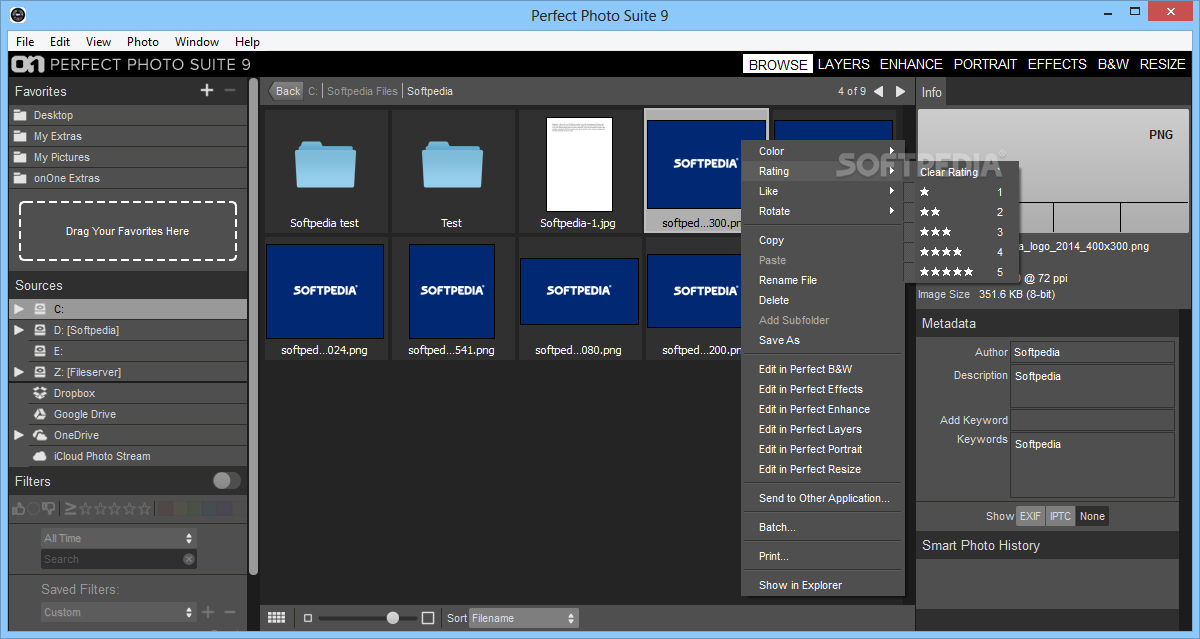
Task: Switch to the LAYERS module tab
Action: coord(844,64)
